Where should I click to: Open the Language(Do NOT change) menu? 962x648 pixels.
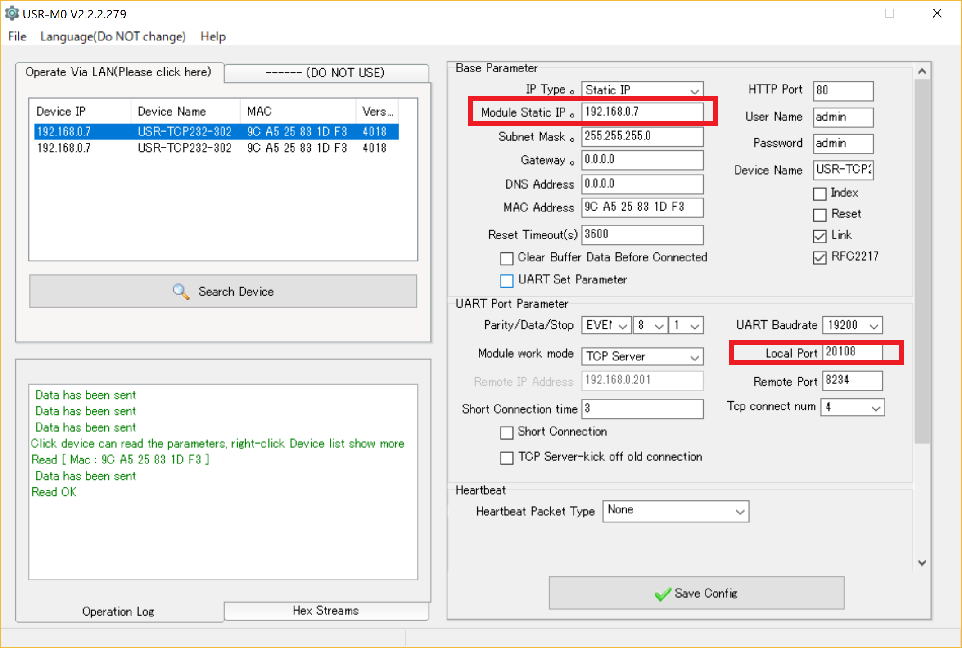tap(113, 36)
